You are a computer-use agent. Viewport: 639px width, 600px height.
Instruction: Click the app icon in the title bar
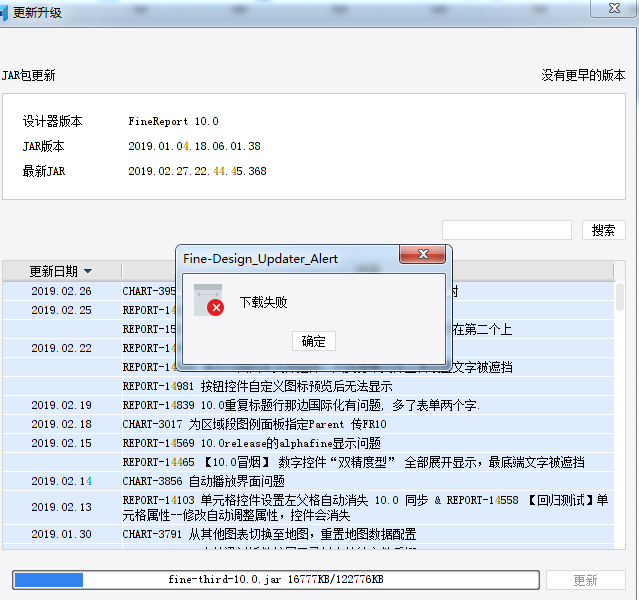point(3,13)
